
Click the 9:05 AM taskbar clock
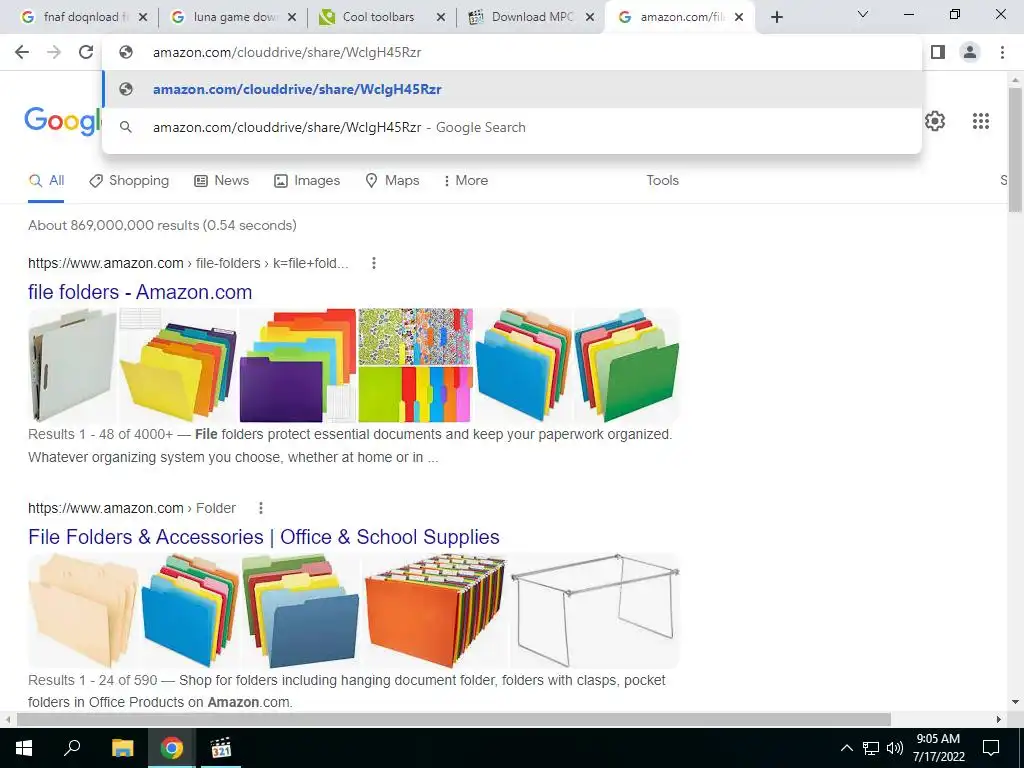pos(938,748)
